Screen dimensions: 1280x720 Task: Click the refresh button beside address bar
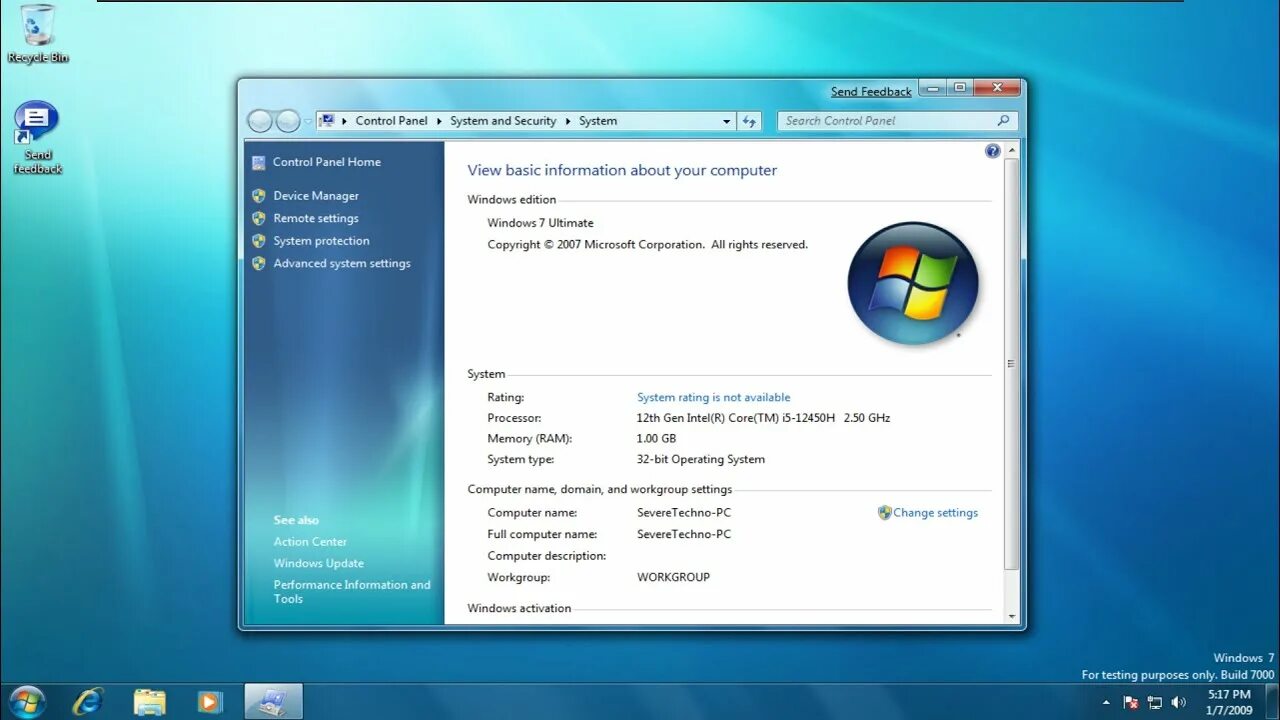(750, 121)
